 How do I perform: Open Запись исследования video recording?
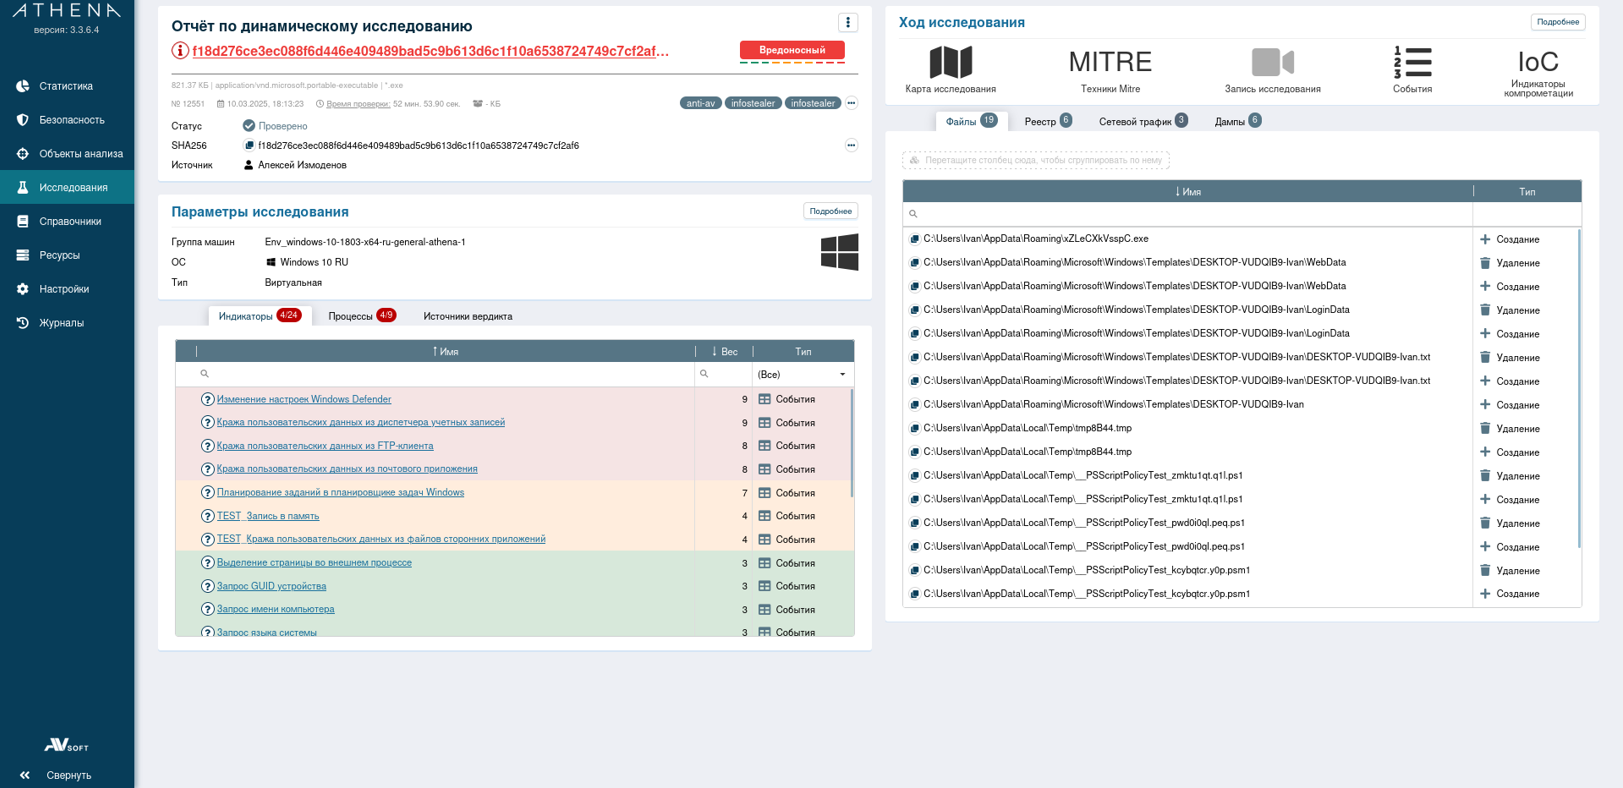1272,63
